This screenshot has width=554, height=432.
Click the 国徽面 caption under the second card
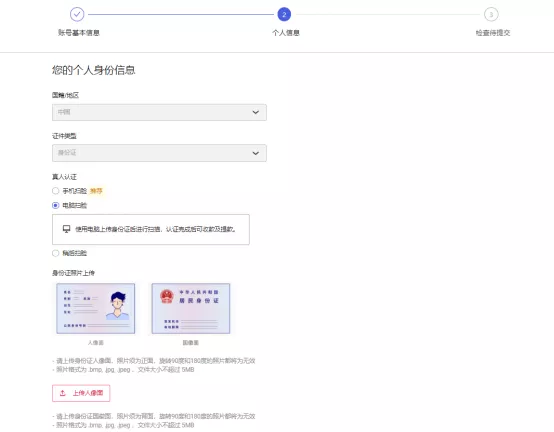(x=191, y=343)
